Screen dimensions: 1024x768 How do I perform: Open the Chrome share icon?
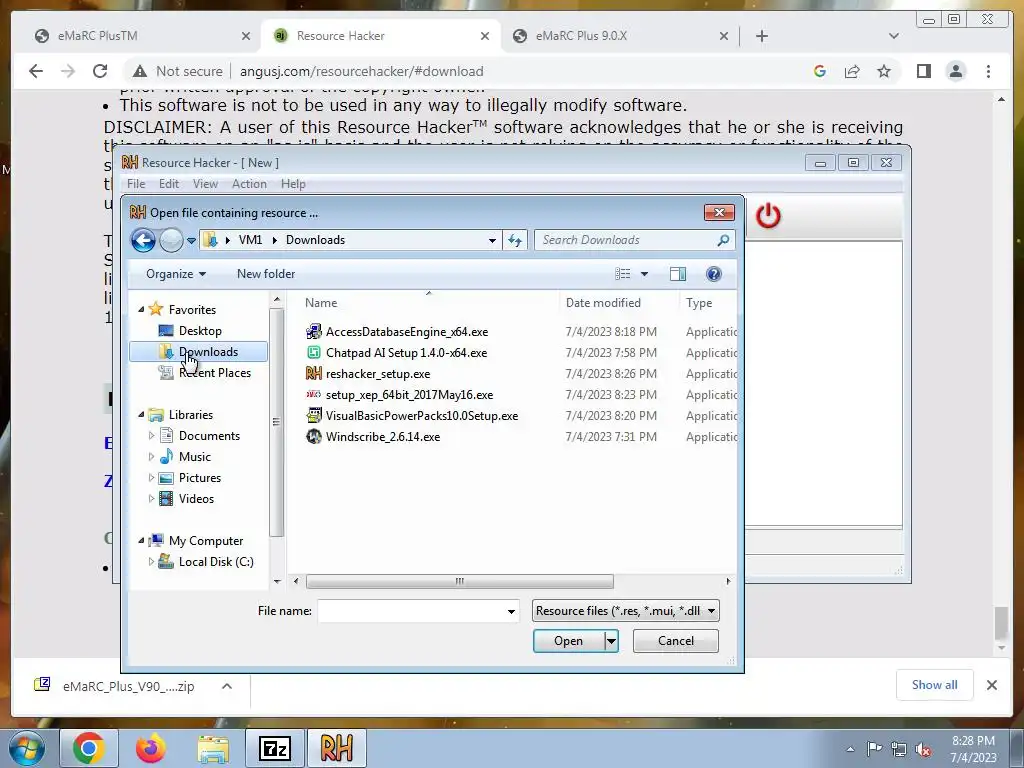[x=852, y=71]
